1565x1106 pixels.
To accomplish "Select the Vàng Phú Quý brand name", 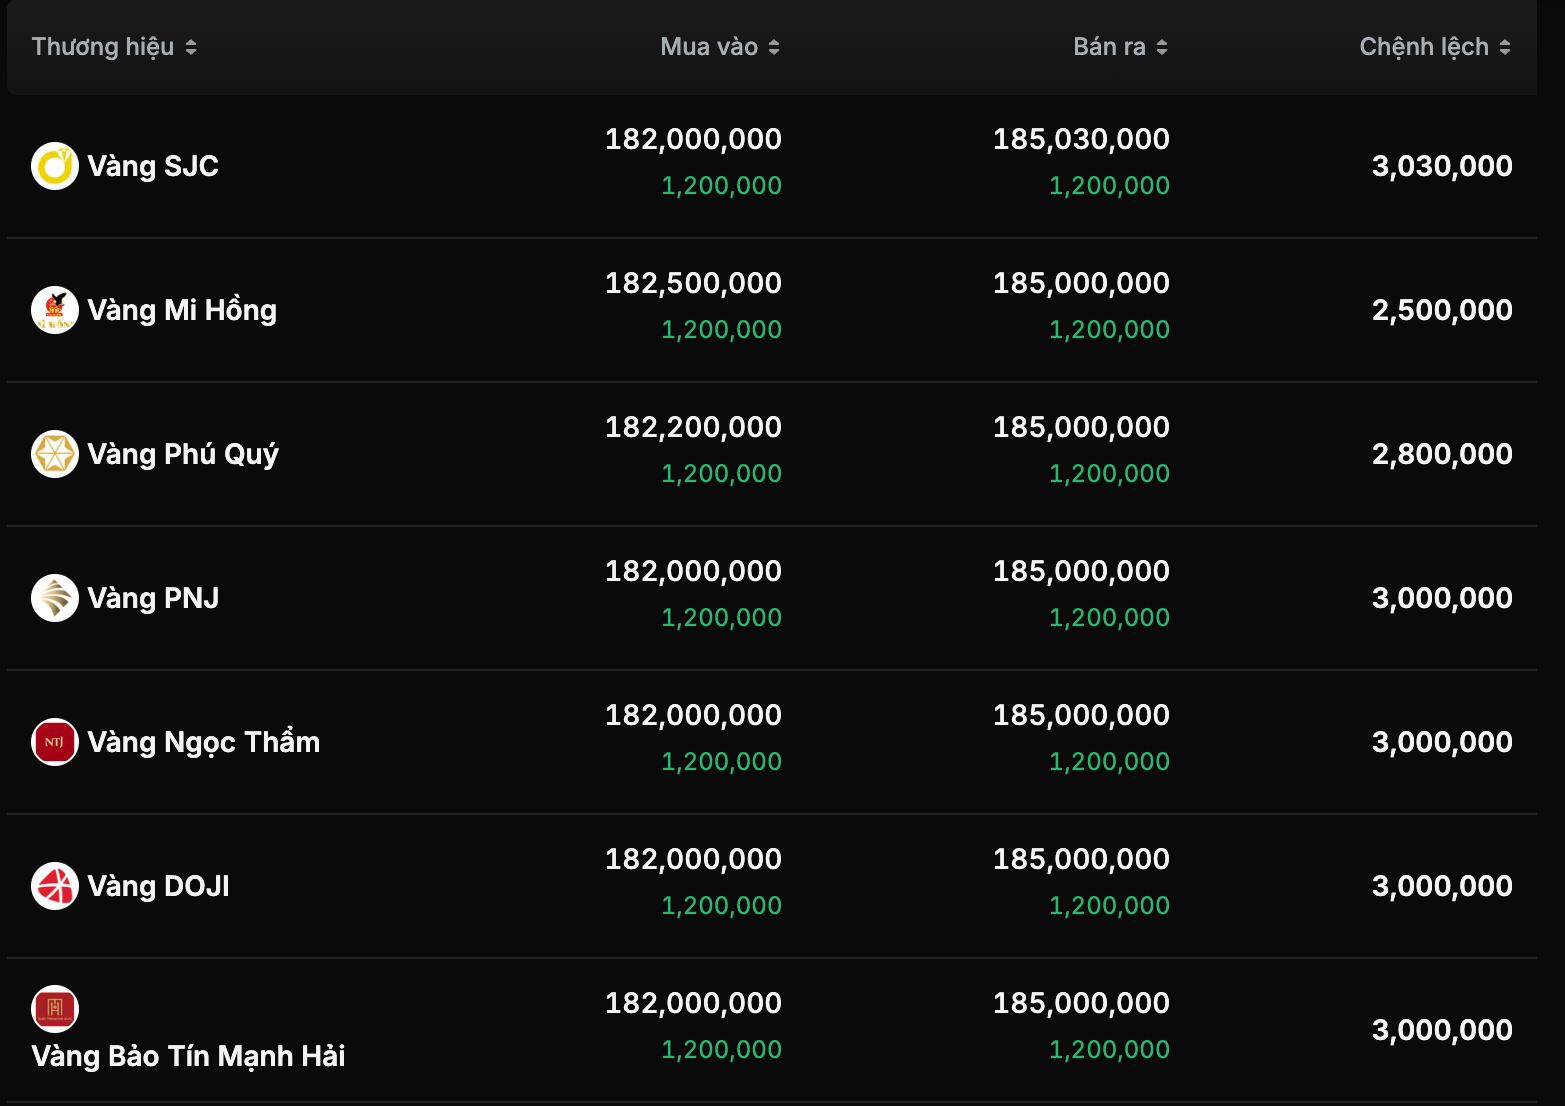I will click(x=183, y=454).
